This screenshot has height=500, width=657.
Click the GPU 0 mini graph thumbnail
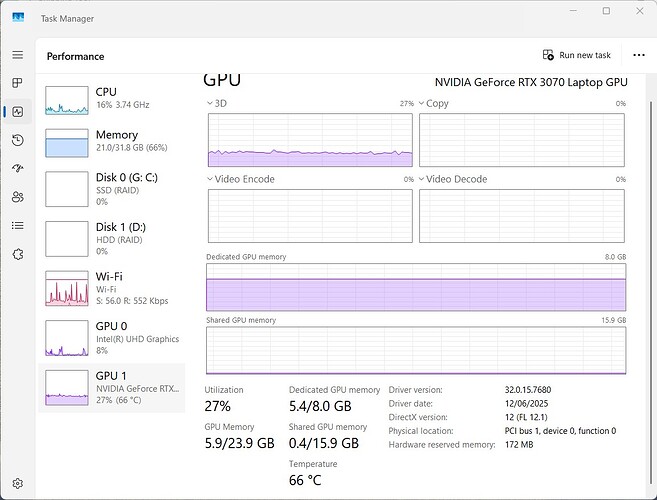pyautogui.click(x=67, y=338)
